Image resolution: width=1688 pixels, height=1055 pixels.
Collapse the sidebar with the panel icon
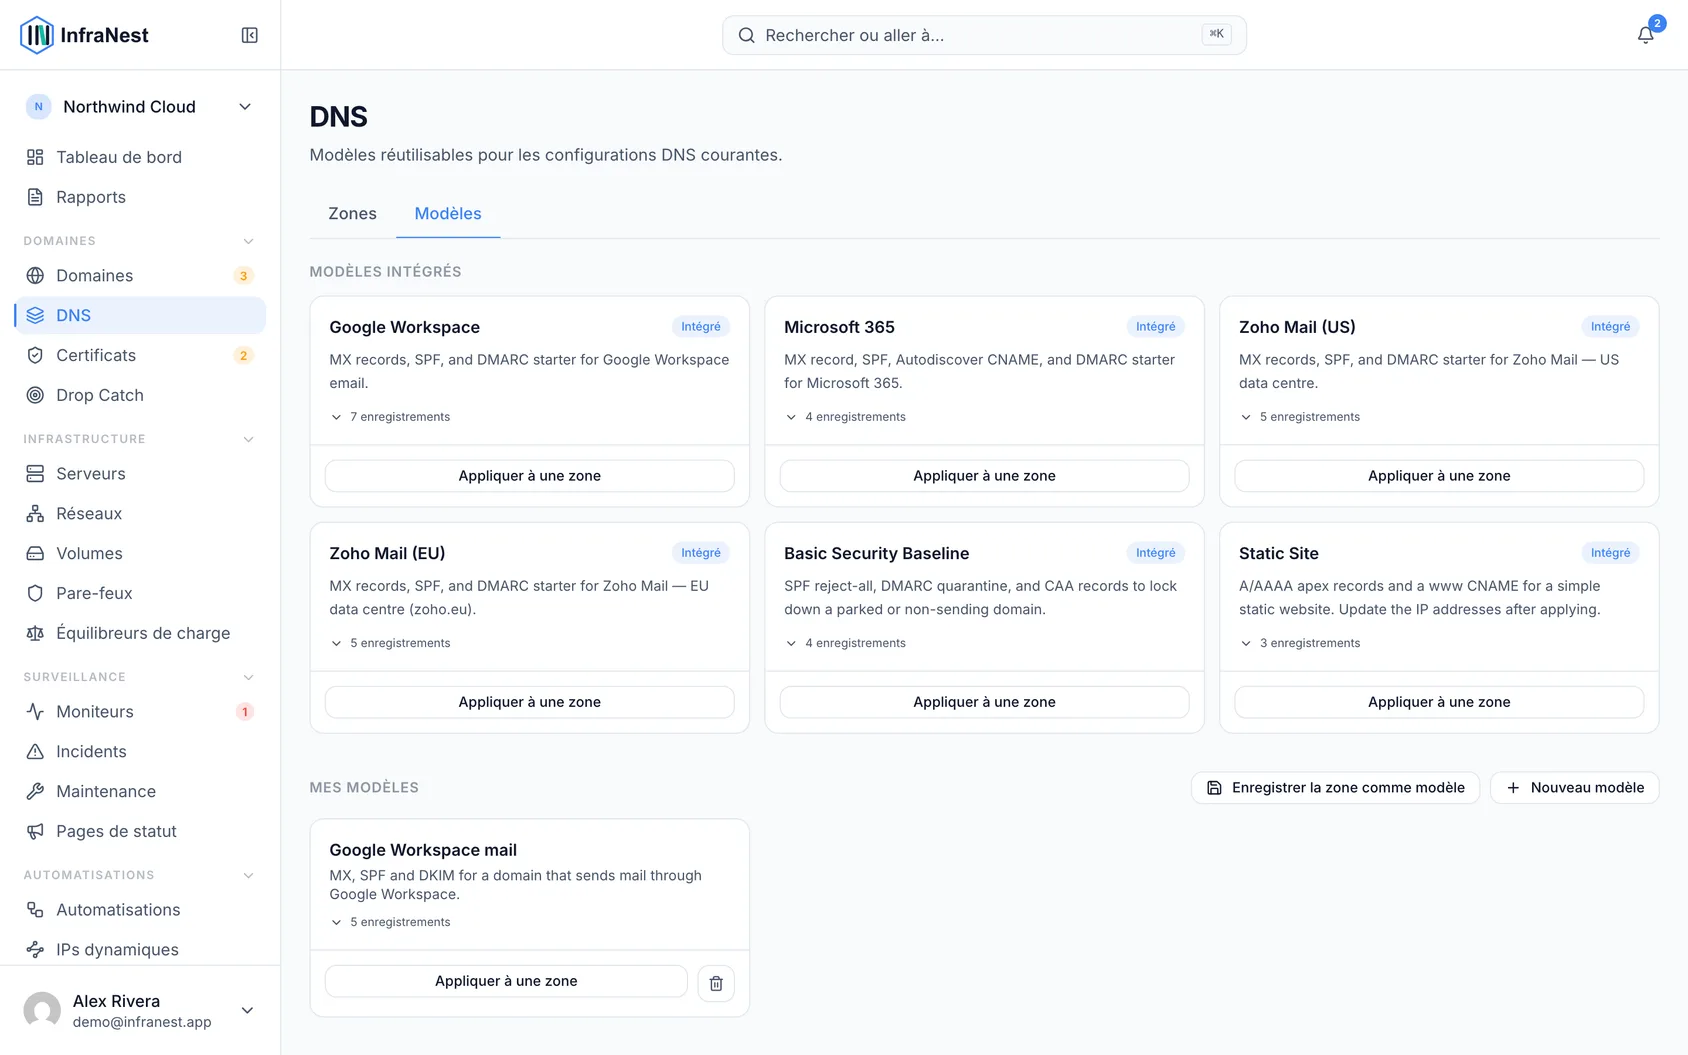pyautogui.click(x=250, y=35)
